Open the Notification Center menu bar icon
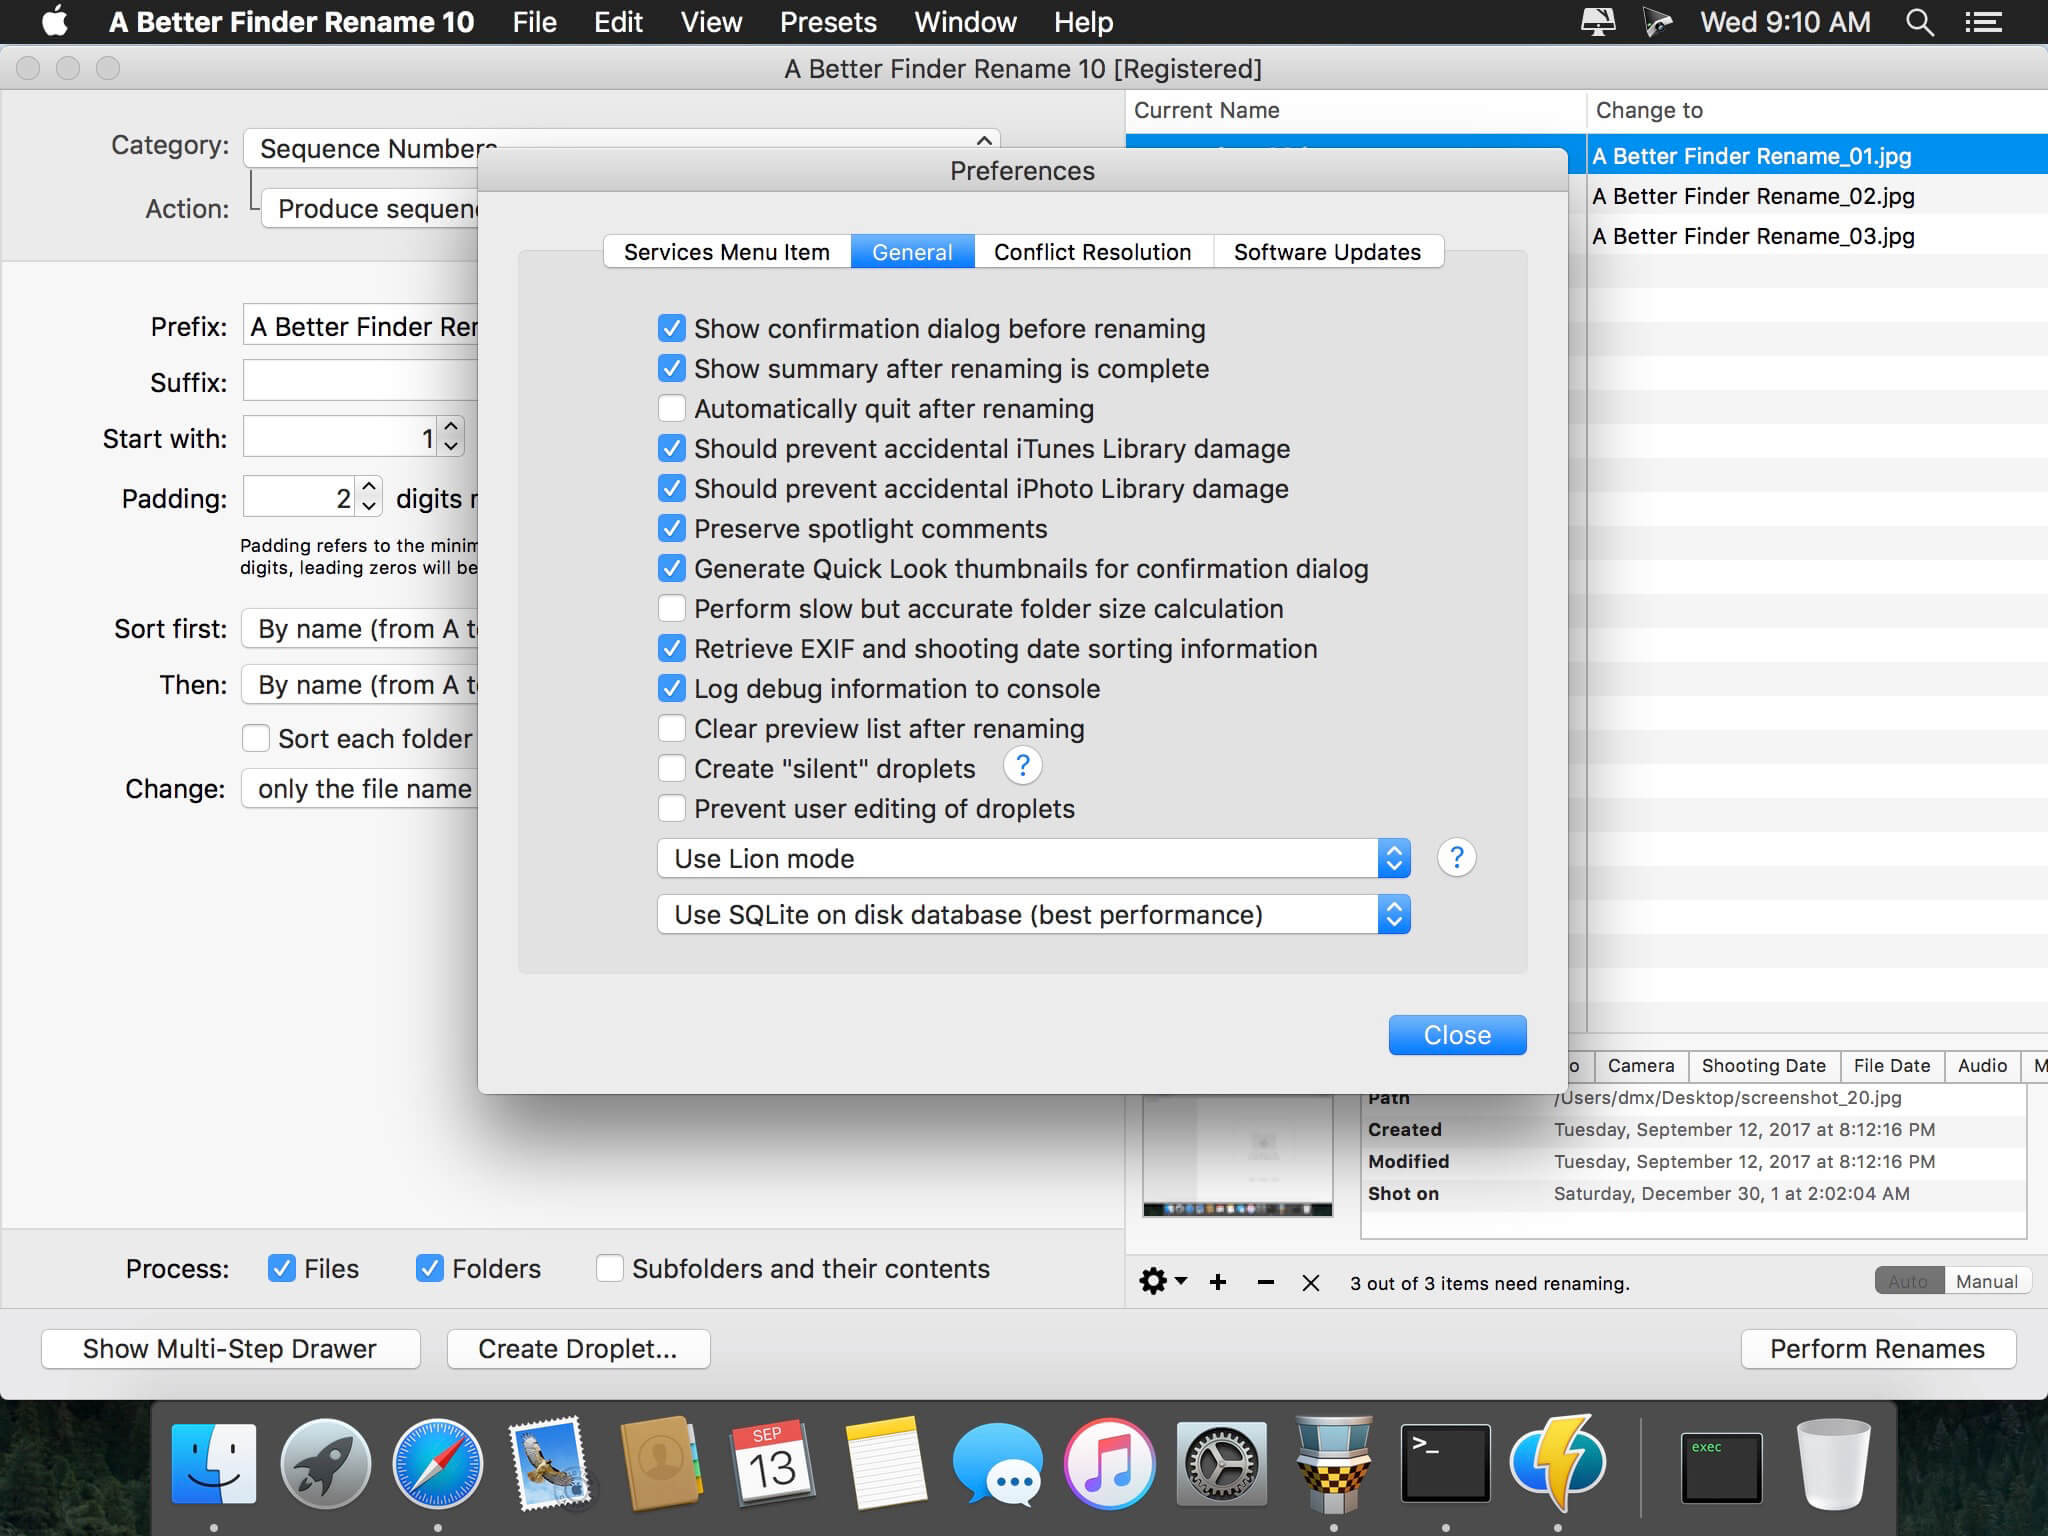Screen dimensions: 2048x1536 pos(1983,22)
